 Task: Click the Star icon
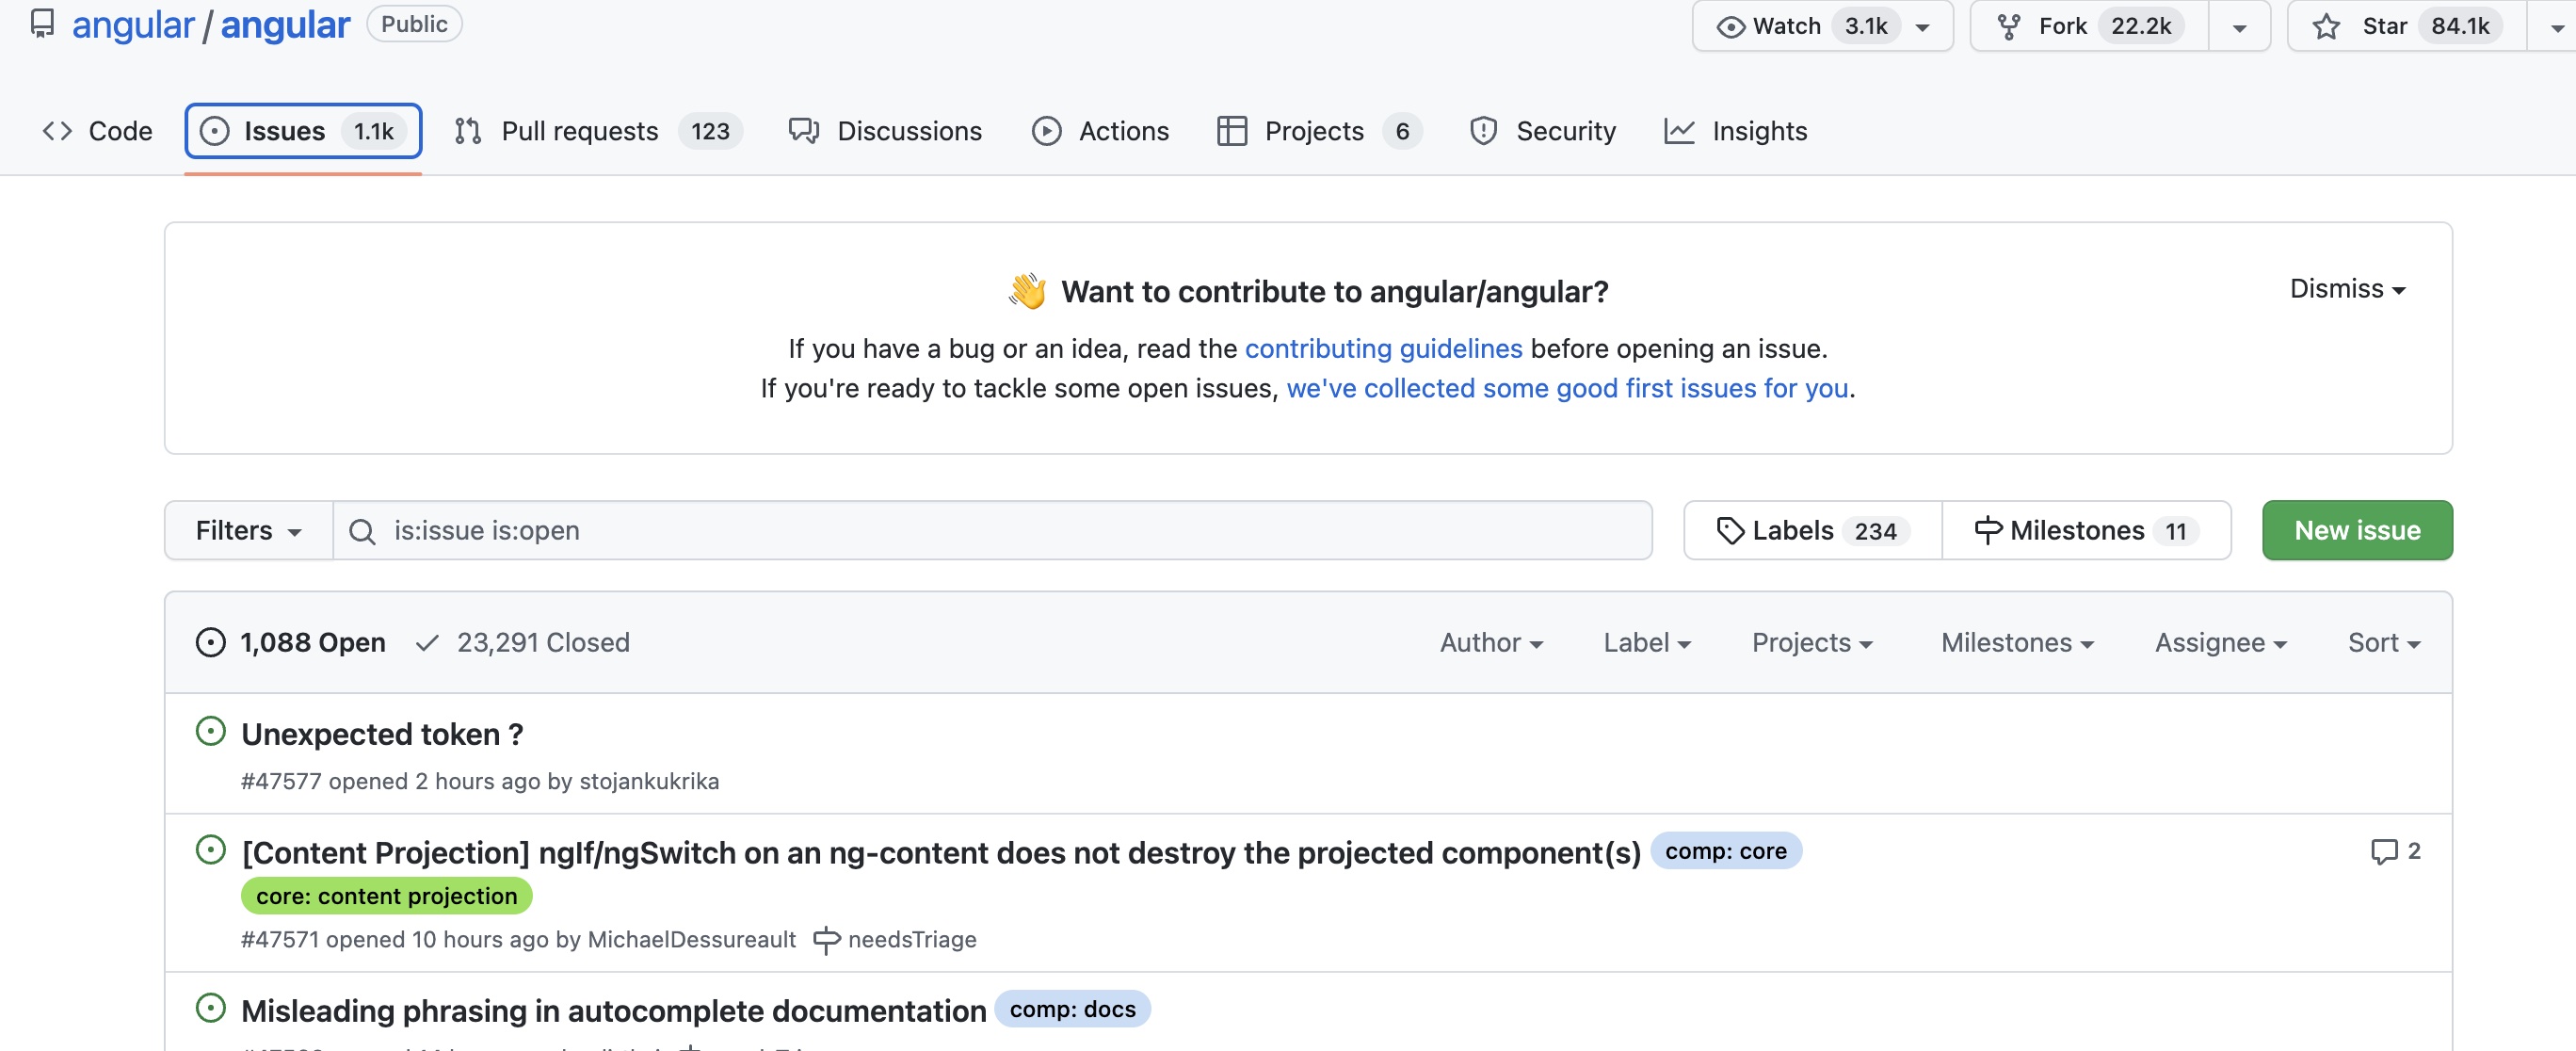coord(2327,27)
